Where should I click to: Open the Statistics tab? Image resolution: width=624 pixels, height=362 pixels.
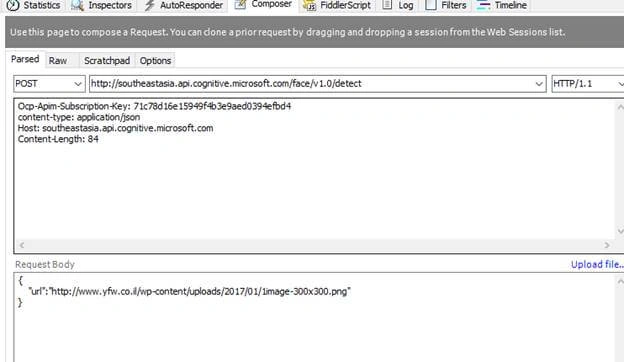point(34,6)
